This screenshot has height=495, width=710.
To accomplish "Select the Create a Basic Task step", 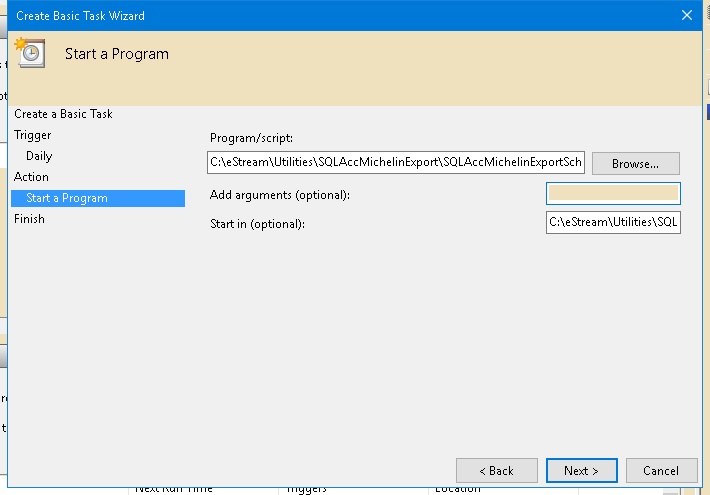I will [63, 114].
